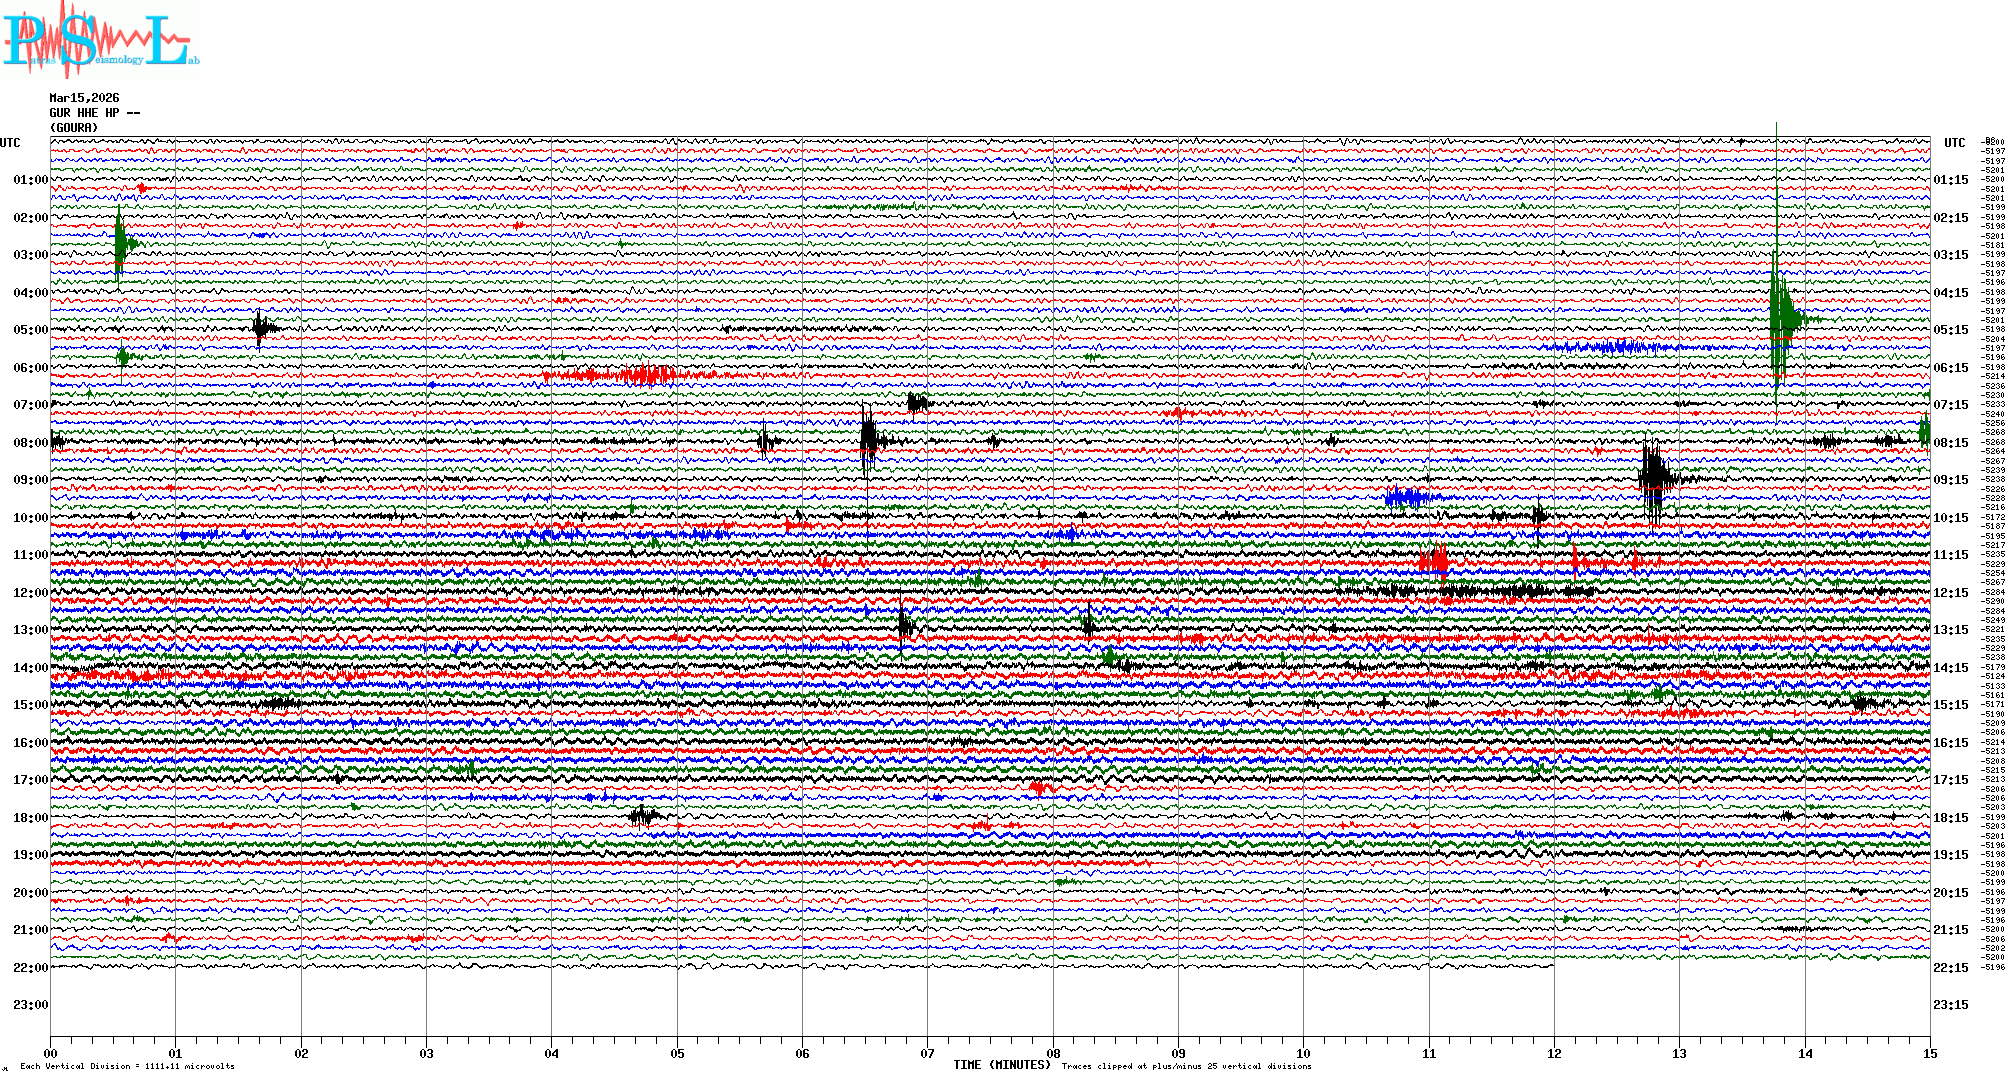The width and height of the screenshot is (2010, 1080).
Task: Click the traces clipped footnote text
Action: tap(1186, 1066)
